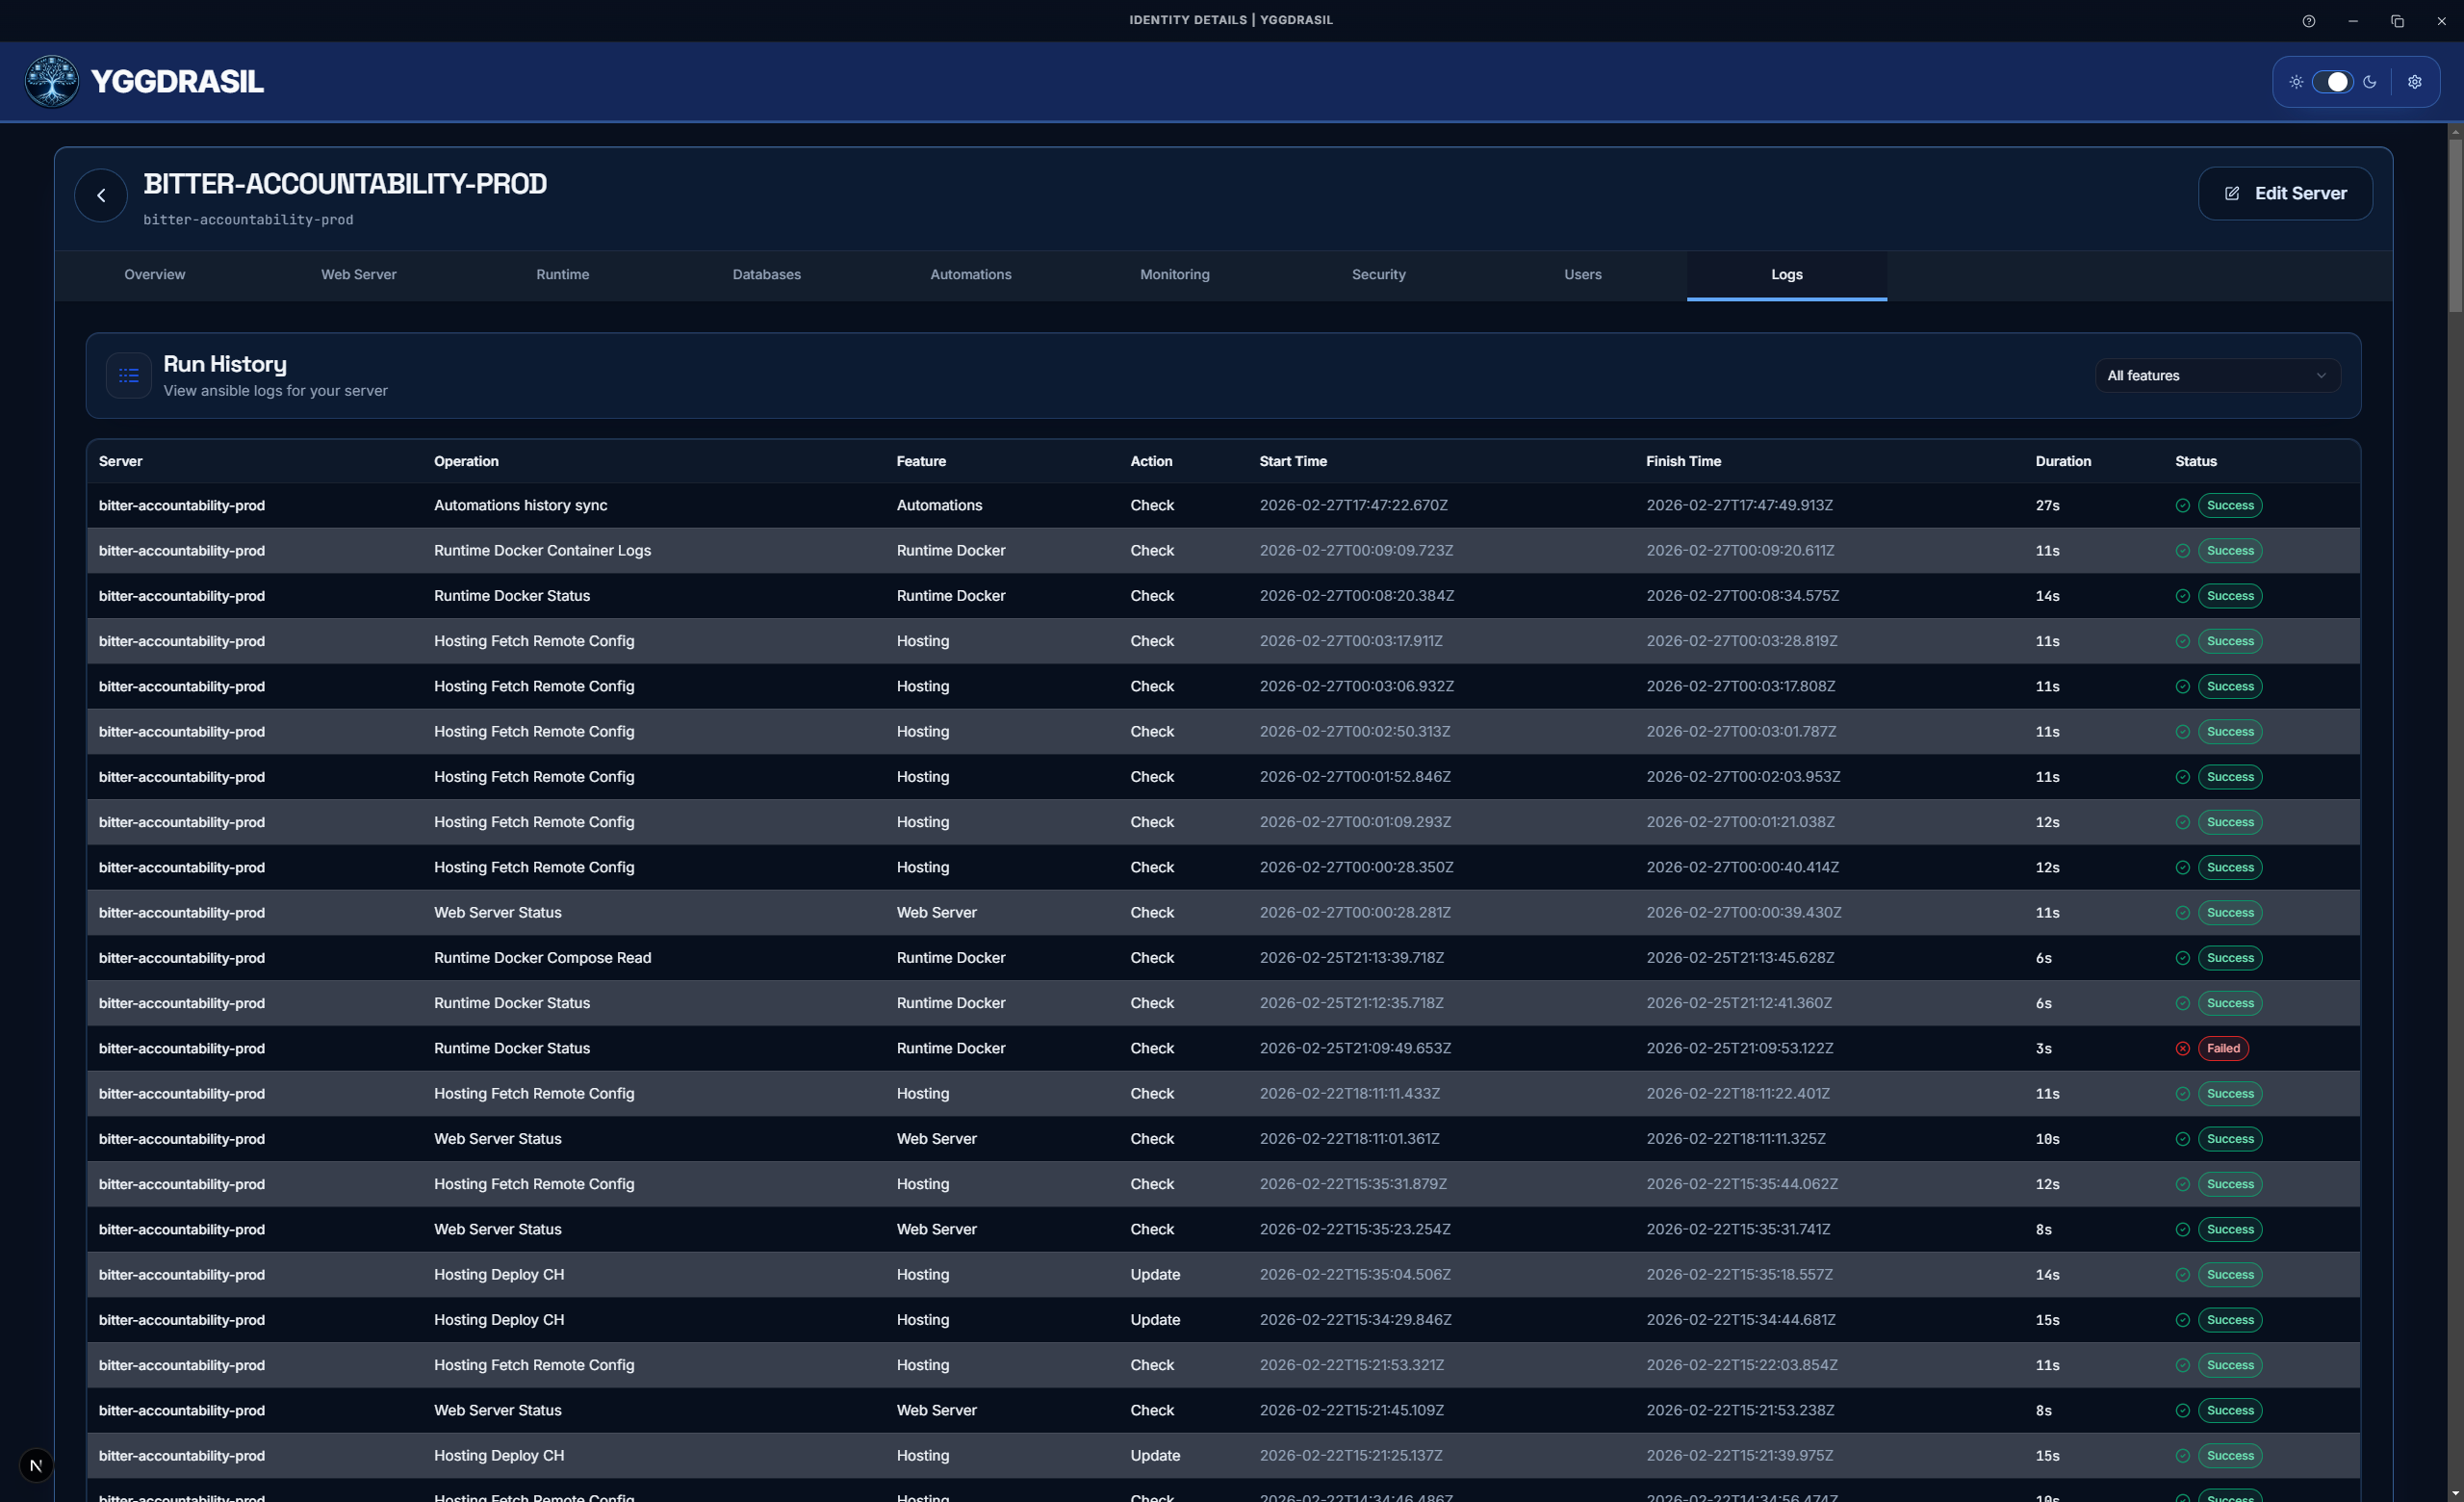Enable dark mode via the moon icon

tap(2371, 81)
